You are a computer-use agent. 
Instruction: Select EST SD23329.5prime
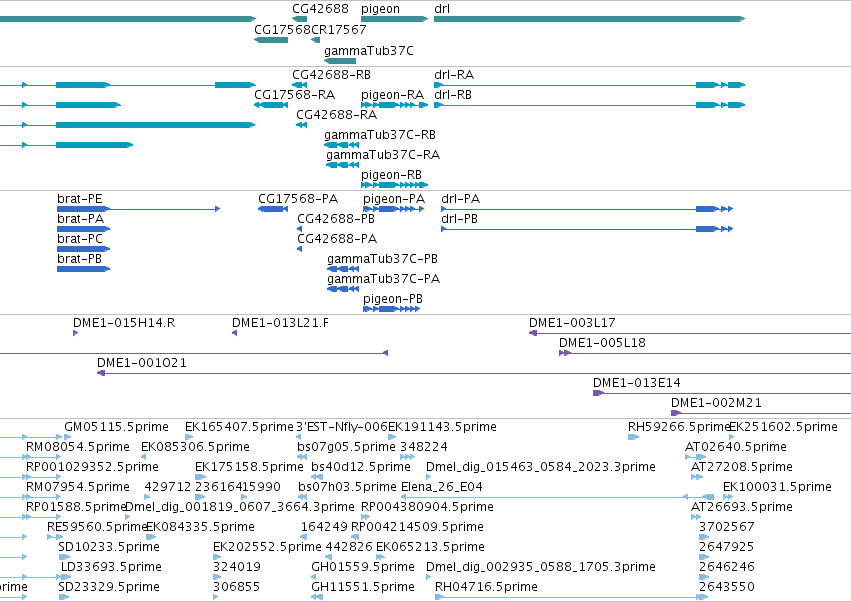109,588
